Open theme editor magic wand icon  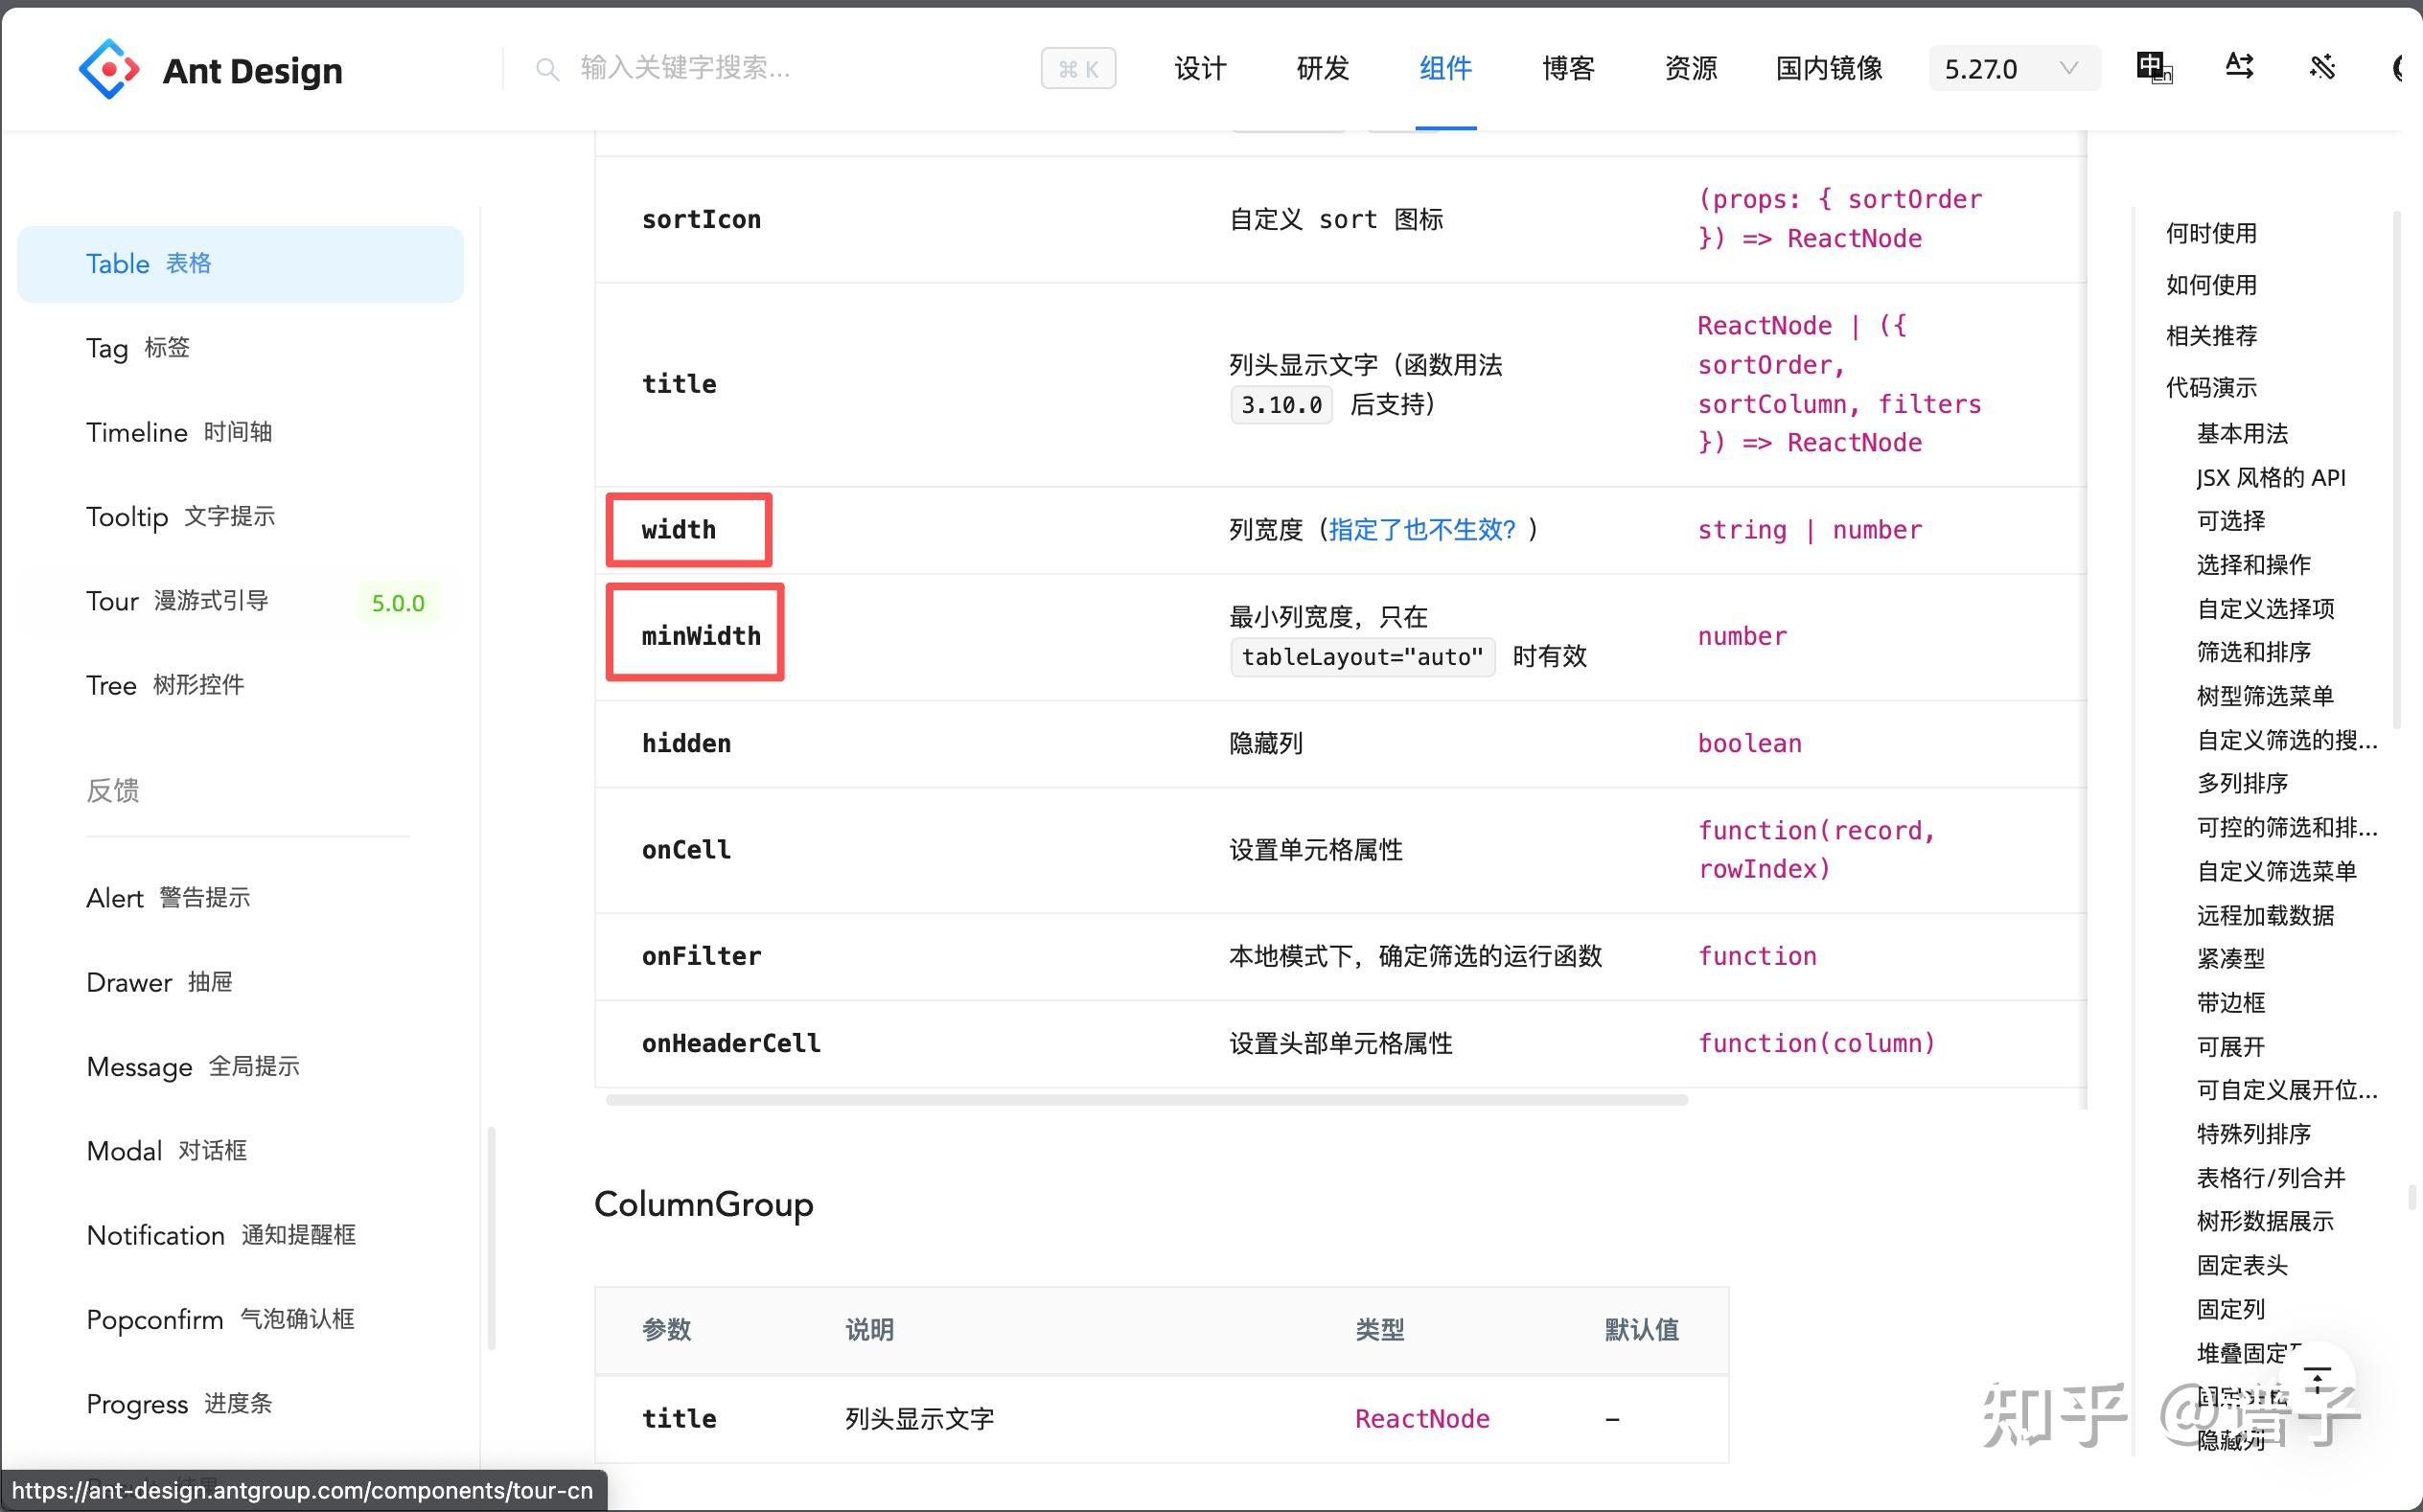coord(2322,68)
